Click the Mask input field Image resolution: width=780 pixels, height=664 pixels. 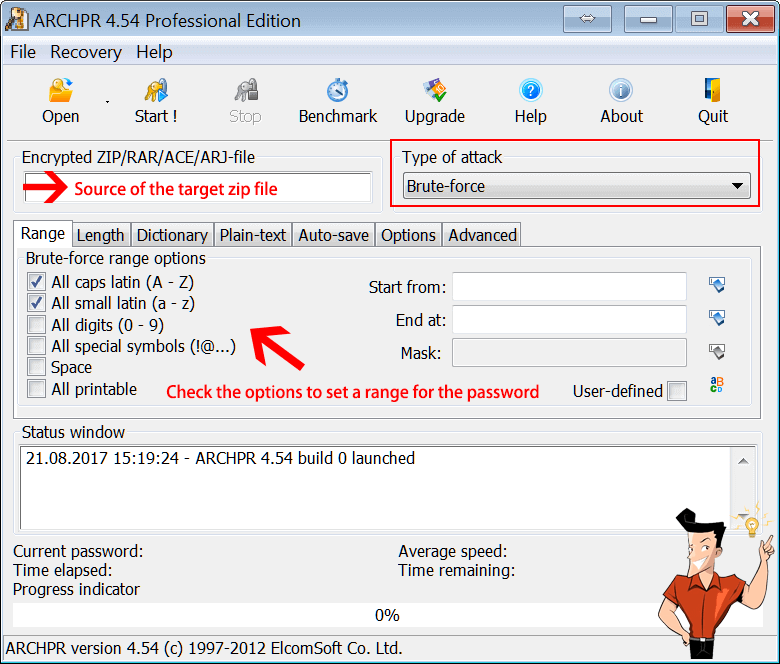coord(570,353)
